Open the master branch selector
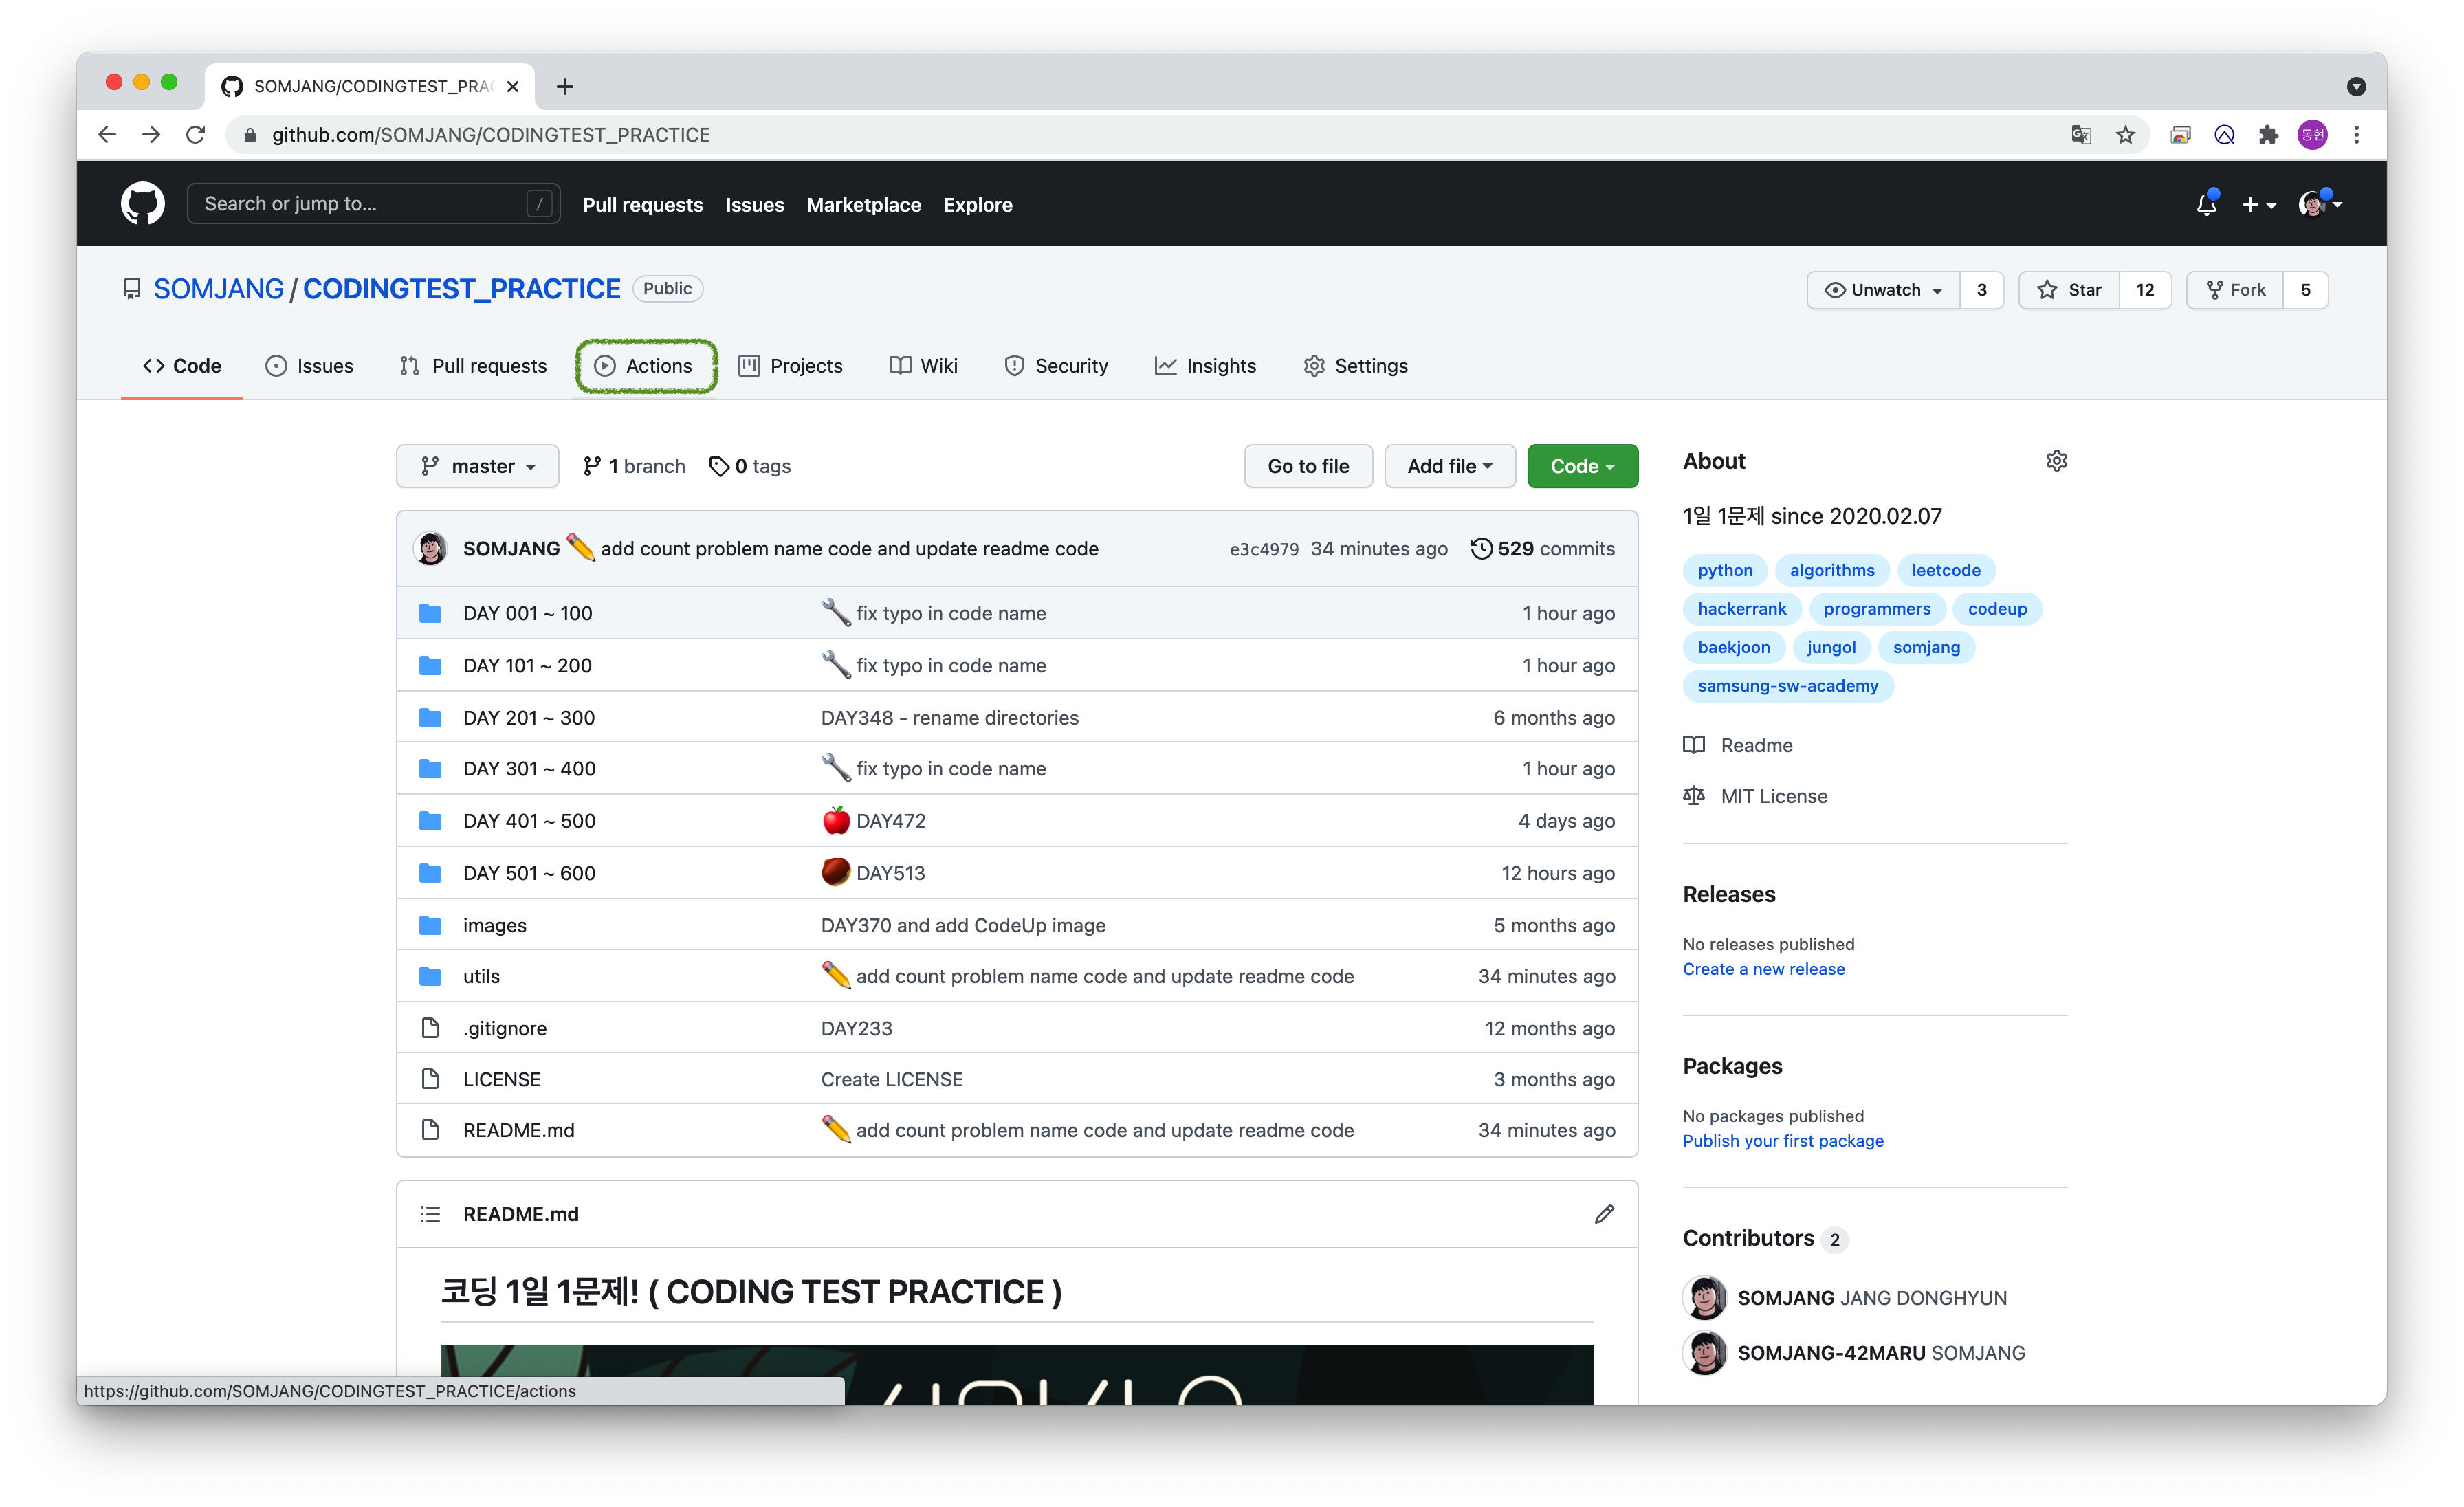Screen dimensions: 2464x1507 click(x=477, y=466)
